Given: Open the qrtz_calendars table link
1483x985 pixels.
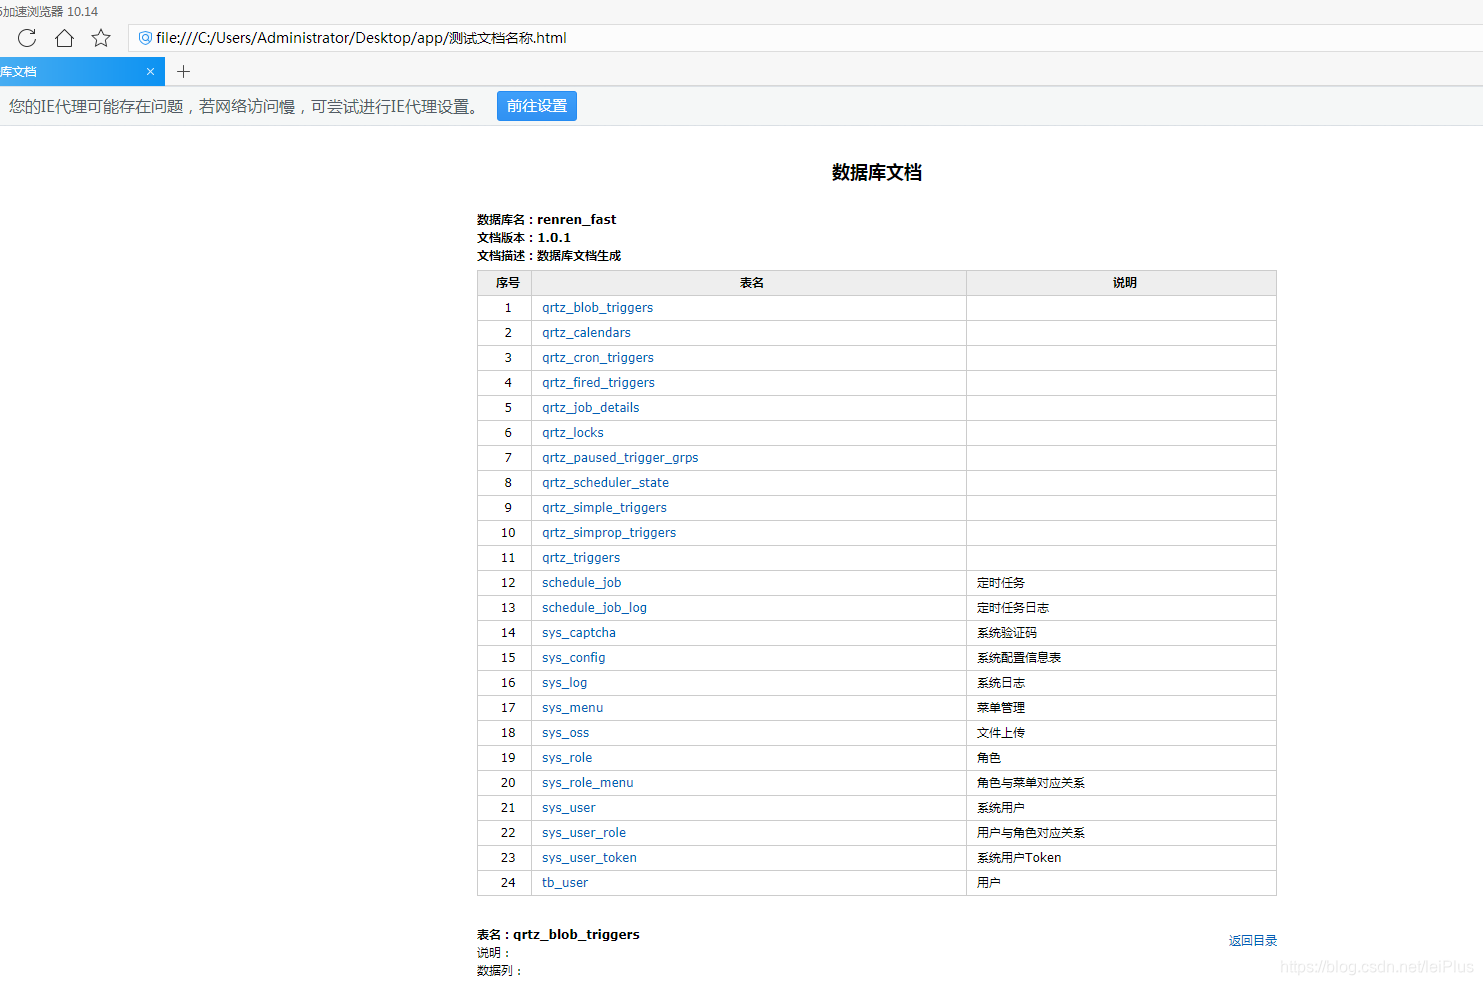Looking at the screenshot, I should (x=586, y=333).
